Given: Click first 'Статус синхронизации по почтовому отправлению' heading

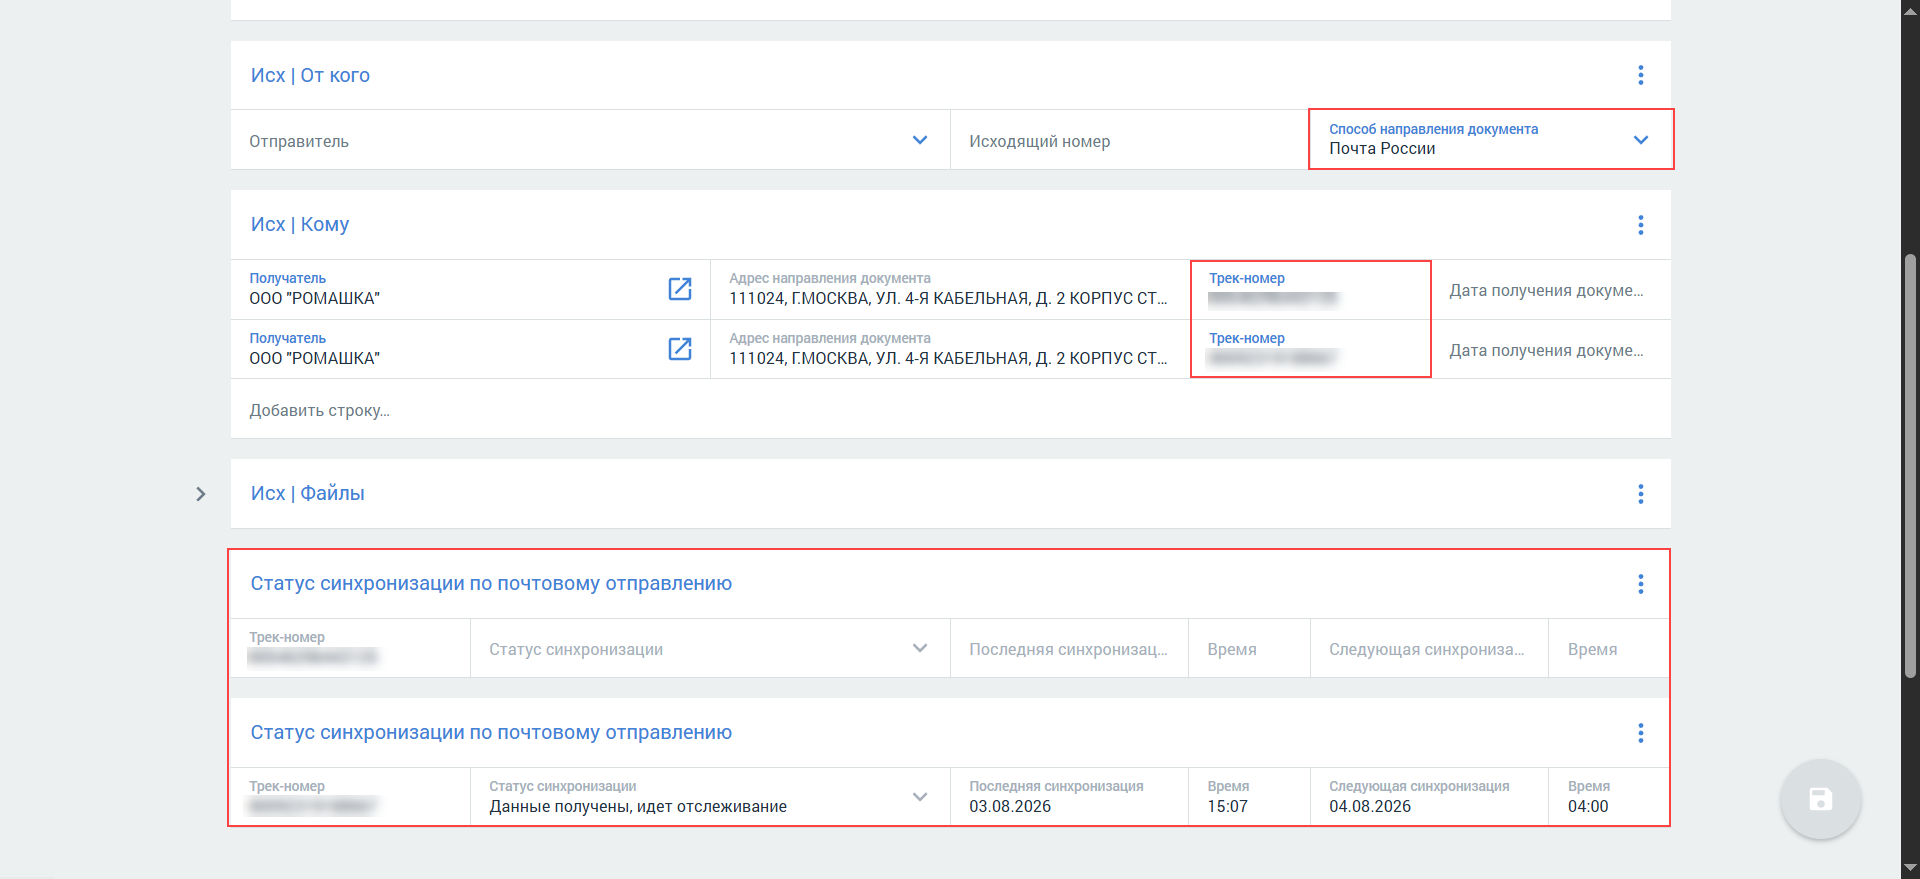Looking at the screenshot, I should 491,584.
